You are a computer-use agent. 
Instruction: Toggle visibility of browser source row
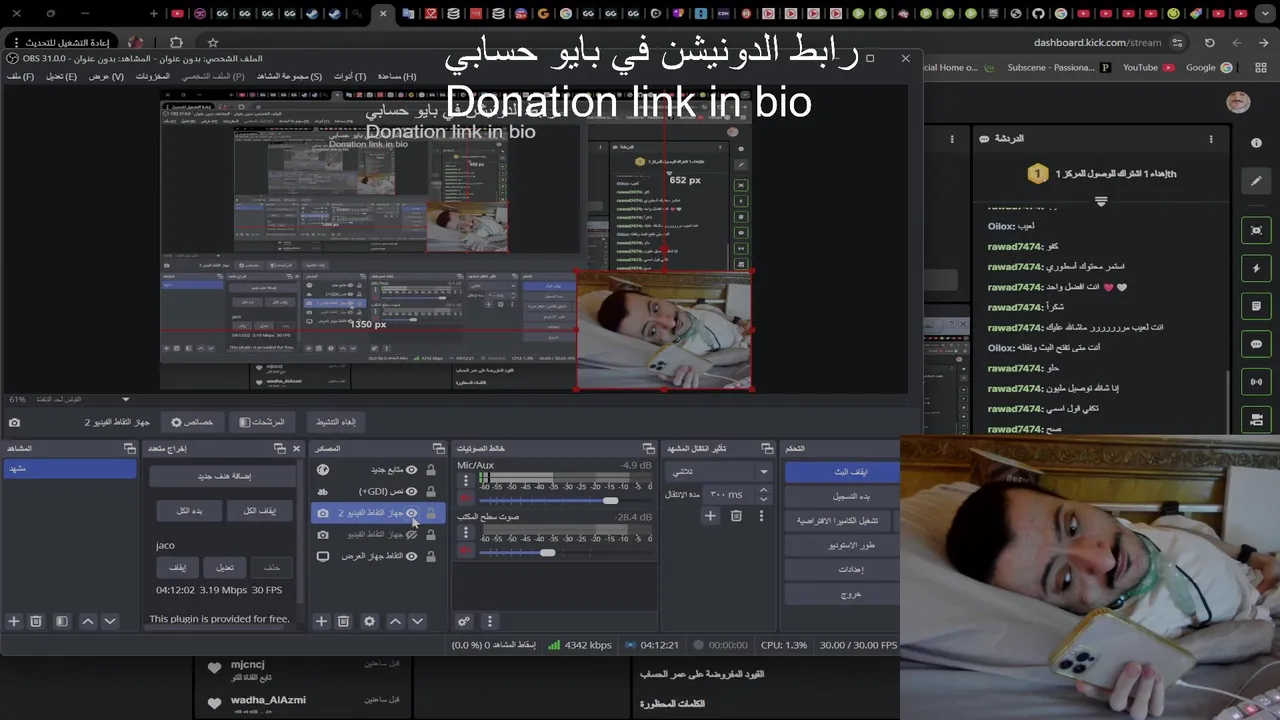click(411, 470)
